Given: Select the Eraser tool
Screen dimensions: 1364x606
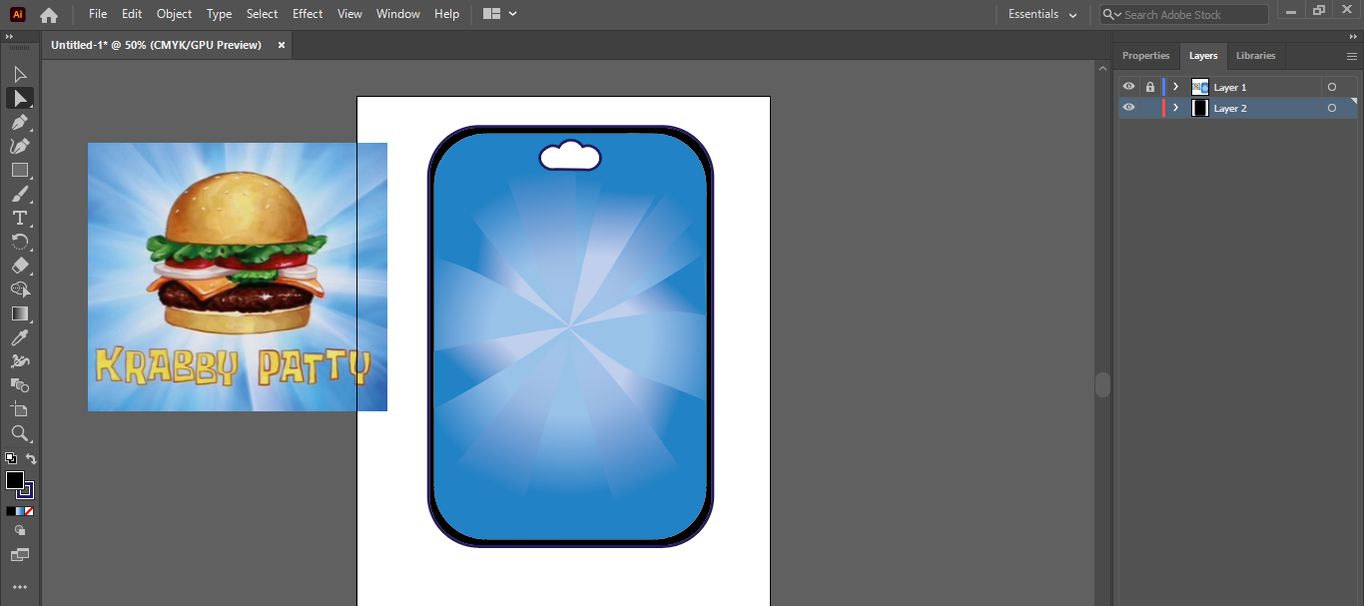Looking at the screenshot, I should point(20,266).
